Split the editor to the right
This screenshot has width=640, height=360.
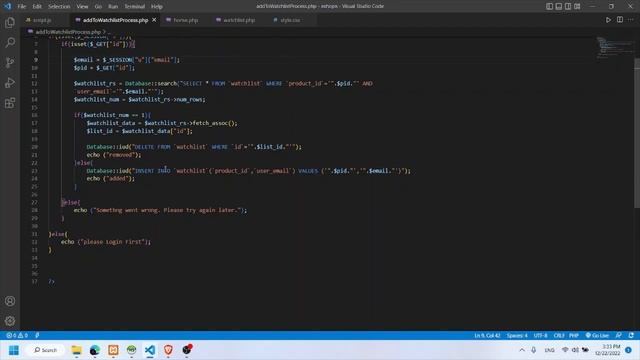pyautogui.click(x=620, y=20)
